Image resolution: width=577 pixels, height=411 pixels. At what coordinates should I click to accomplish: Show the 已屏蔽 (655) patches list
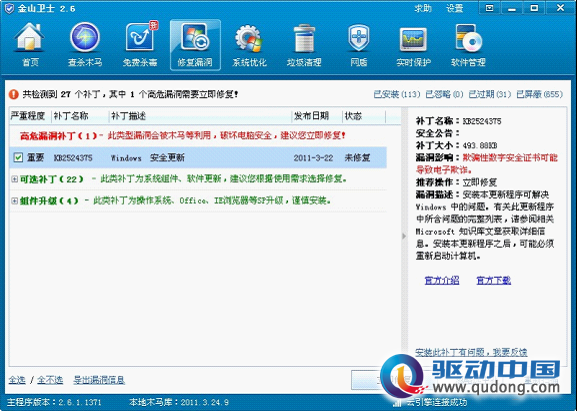point(539,95)
